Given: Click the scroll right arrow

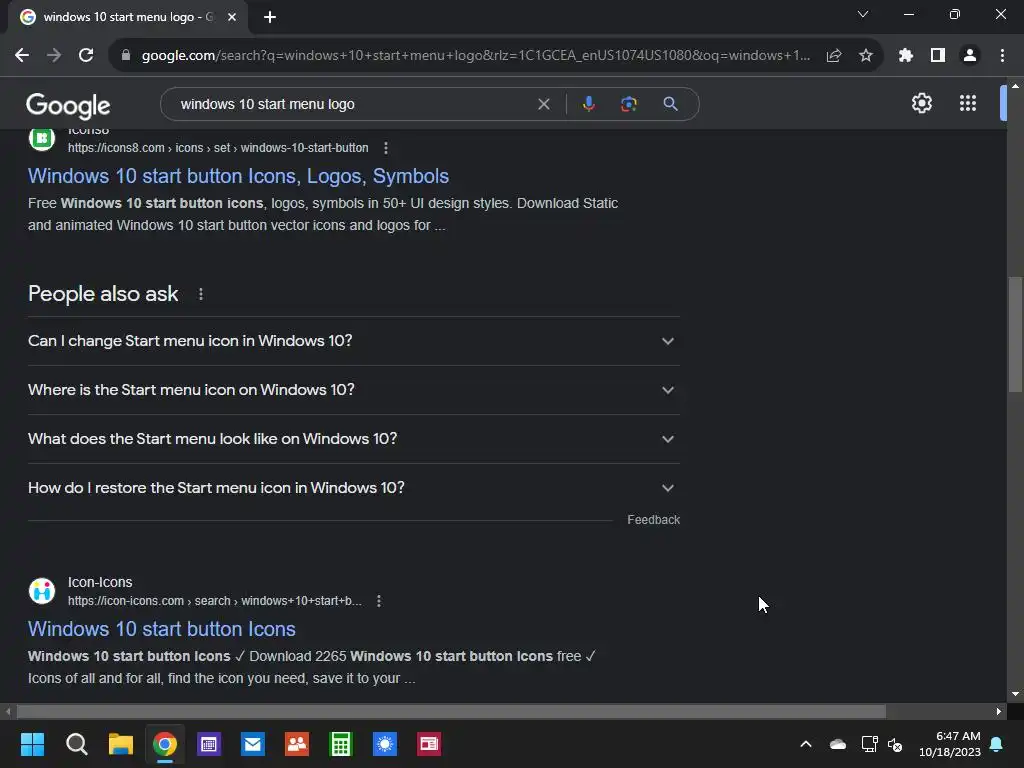Looking at the screenshot, I should [x=999, y=711].
